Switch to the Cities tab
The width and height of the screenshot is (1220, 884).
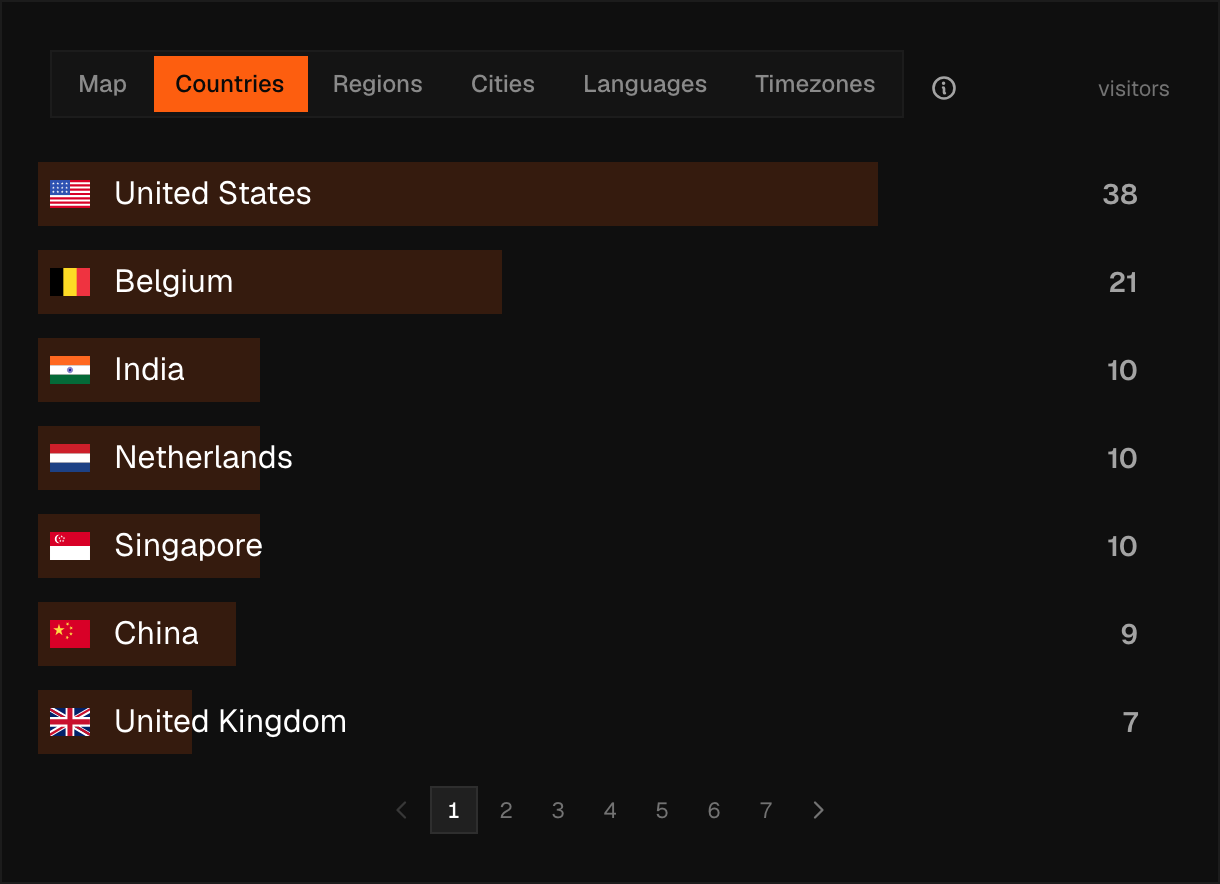[503, 84]
